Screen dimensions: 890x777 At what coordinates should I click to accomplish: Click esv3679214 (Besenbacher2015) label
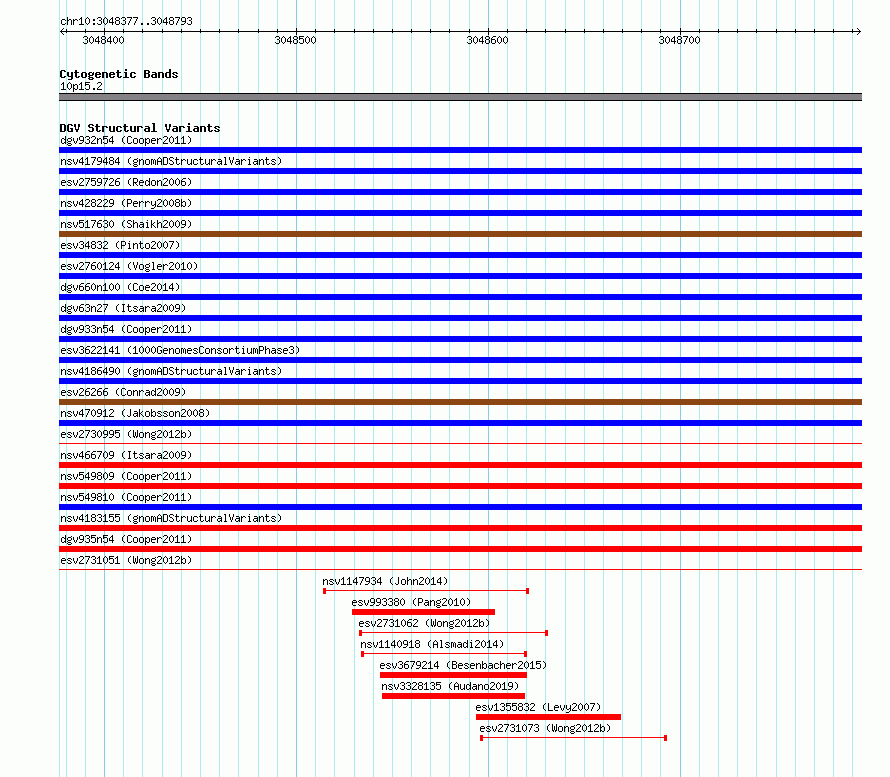[x=463, y=665]
